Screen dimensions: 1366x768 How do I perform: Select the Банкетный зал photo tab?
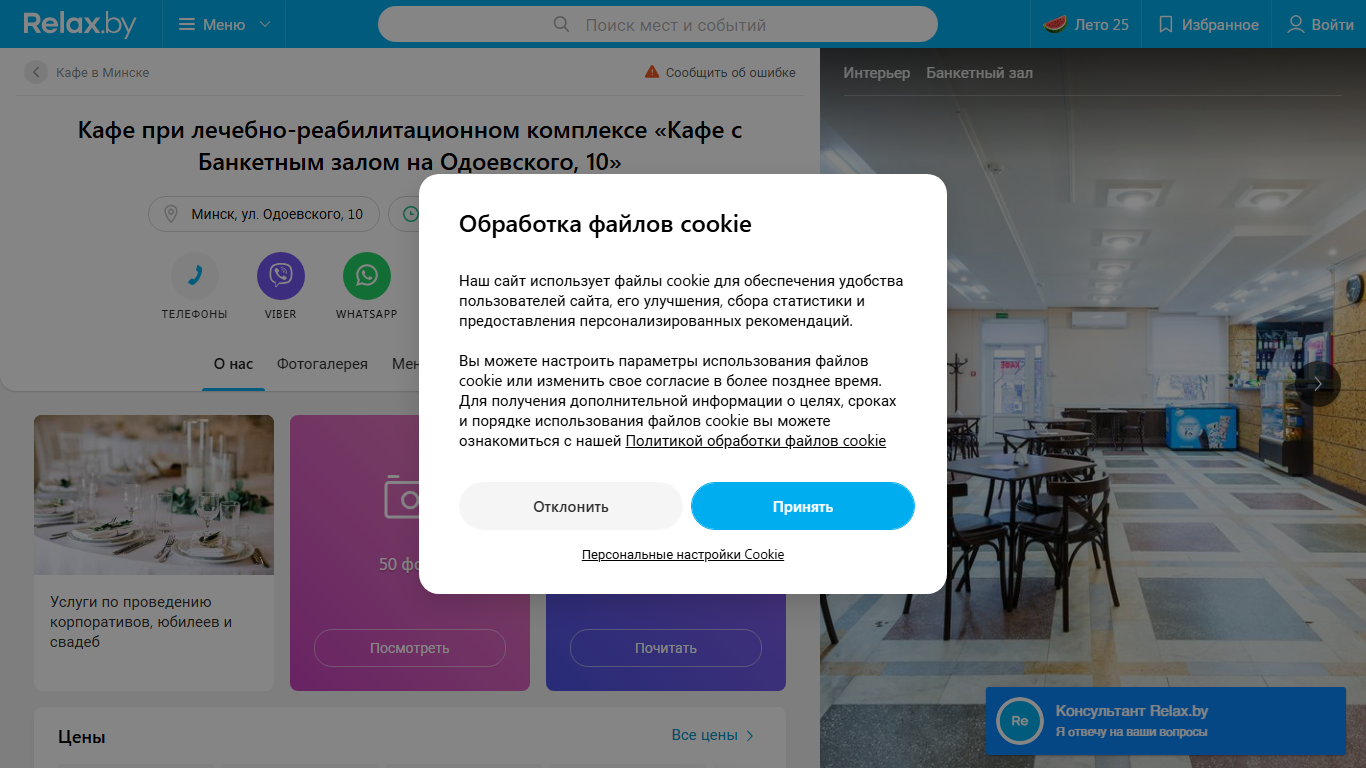pyautogui.click(x=979, y=73)
